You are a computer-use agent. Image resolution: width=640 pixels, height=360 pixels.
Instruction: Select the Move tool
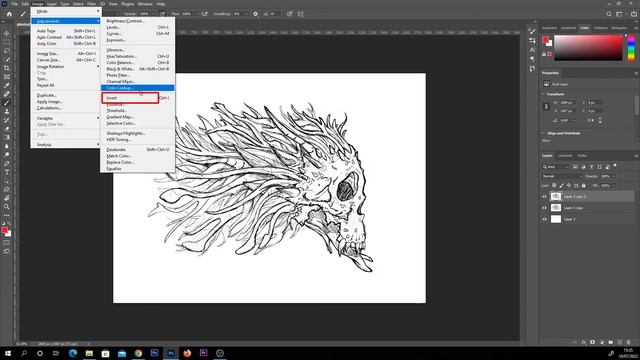pyautogui.click(x=7, y=33)
